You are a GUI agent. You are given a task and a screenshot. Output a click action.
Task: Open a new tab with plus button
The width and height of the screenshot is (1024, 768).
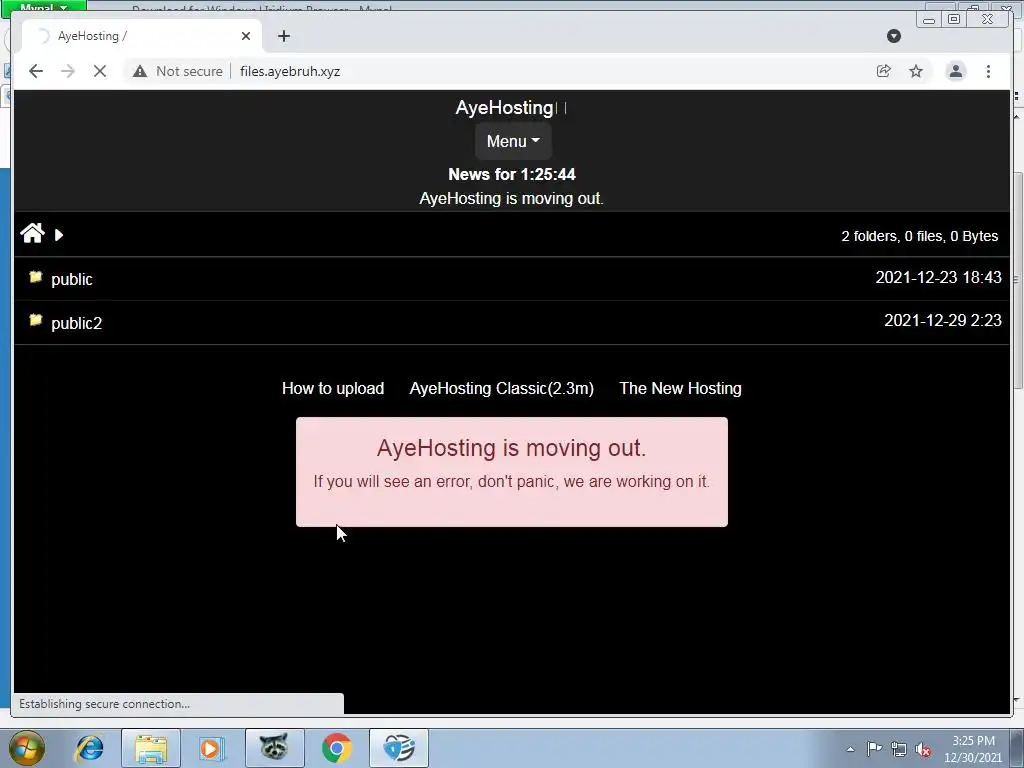(283, 36)
